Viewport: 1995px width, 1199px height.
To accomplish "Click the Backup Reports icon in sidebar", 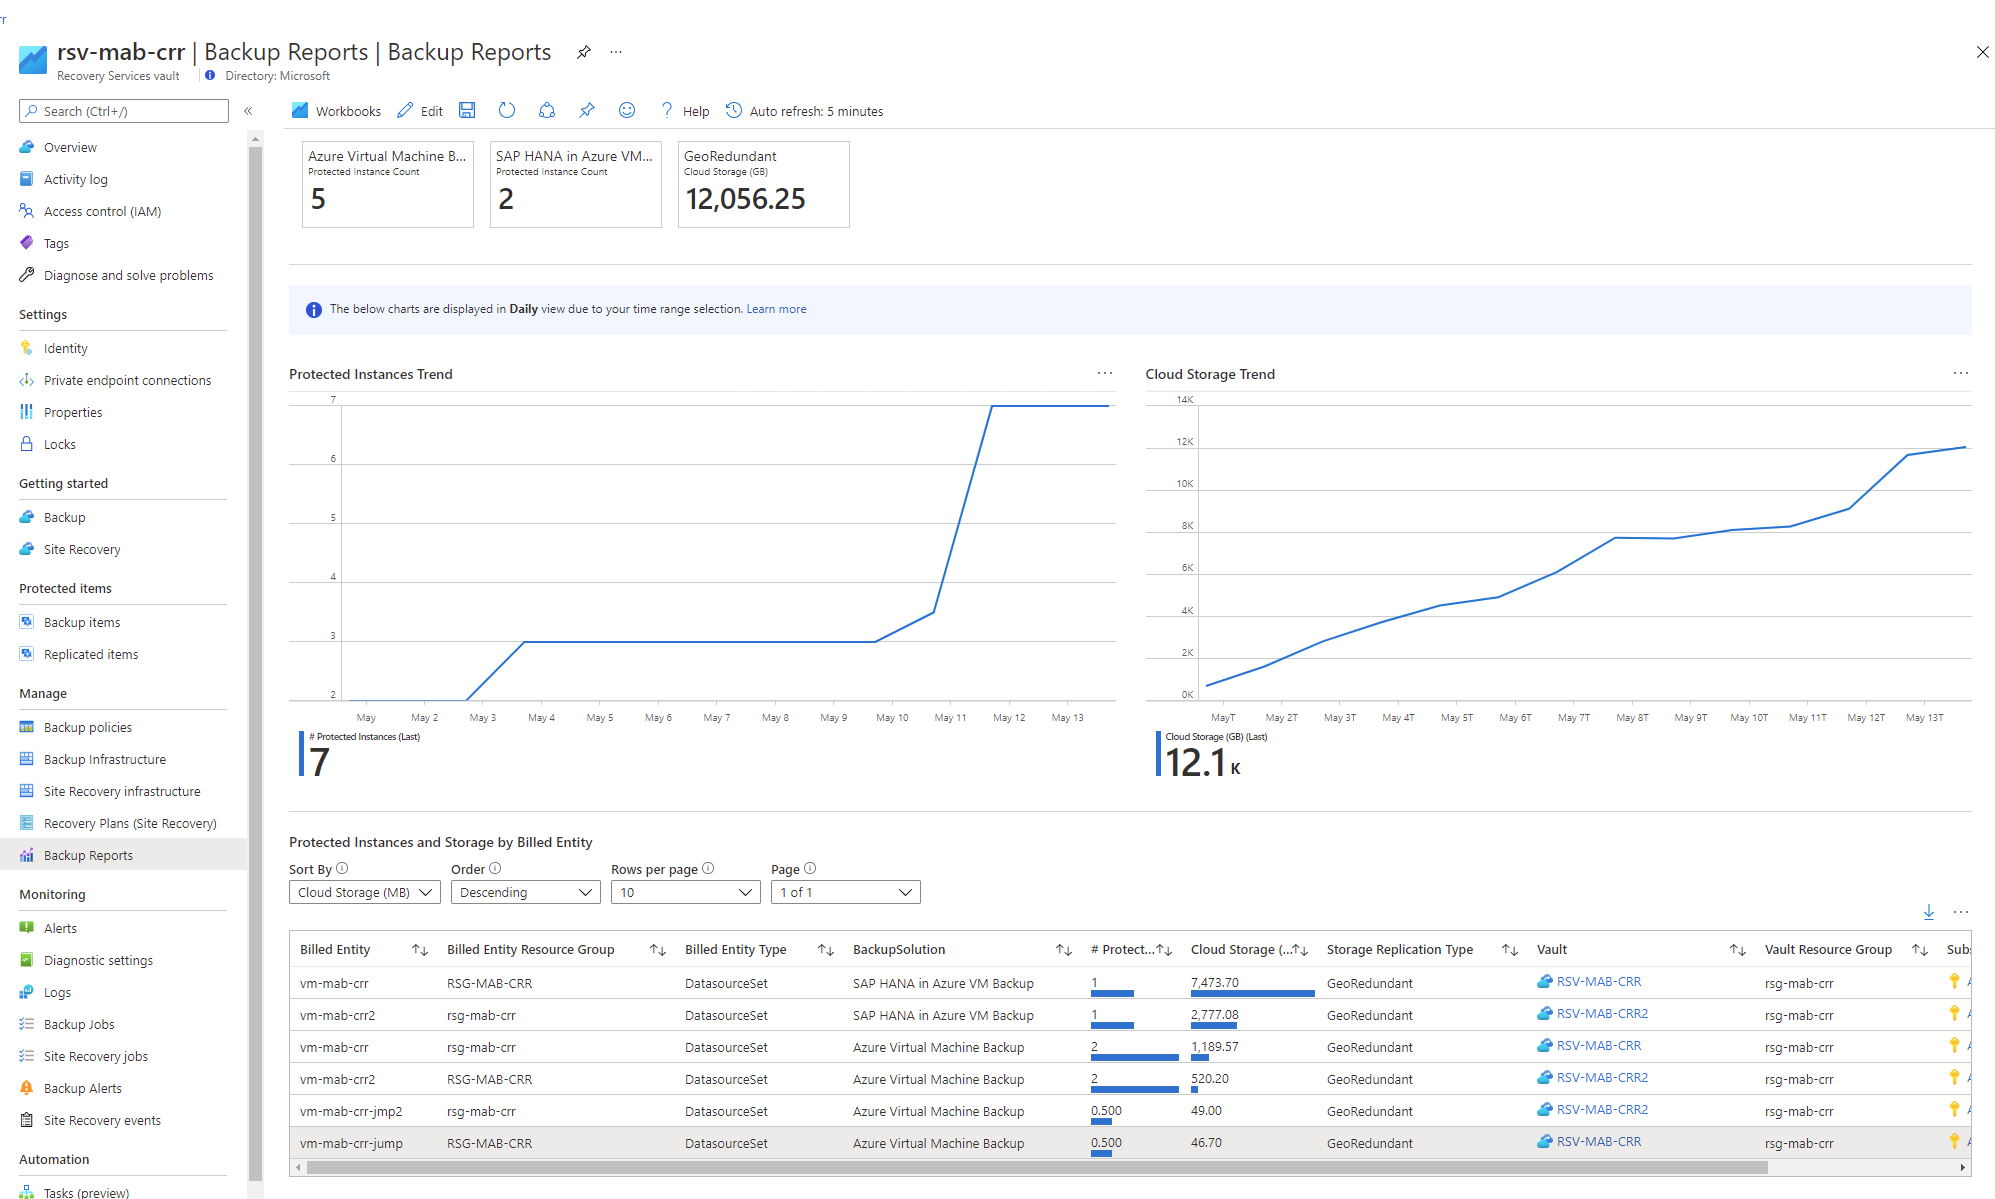I will coord(26,855).
